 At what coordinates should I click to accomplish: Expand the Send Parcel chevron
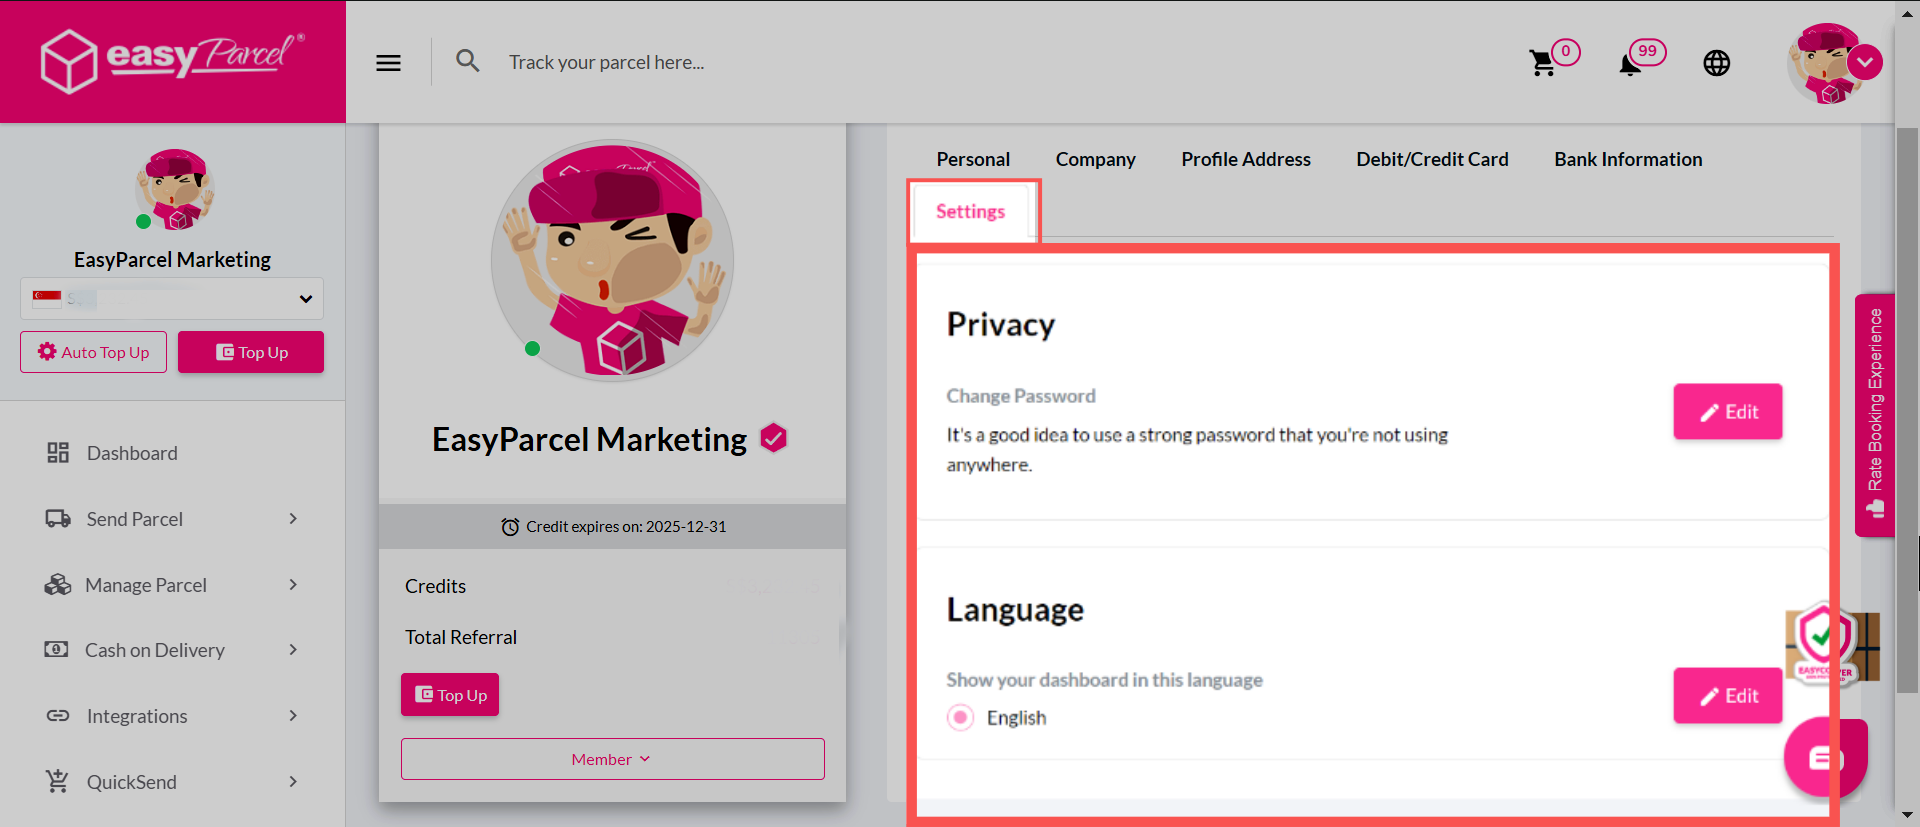point(293,519)
